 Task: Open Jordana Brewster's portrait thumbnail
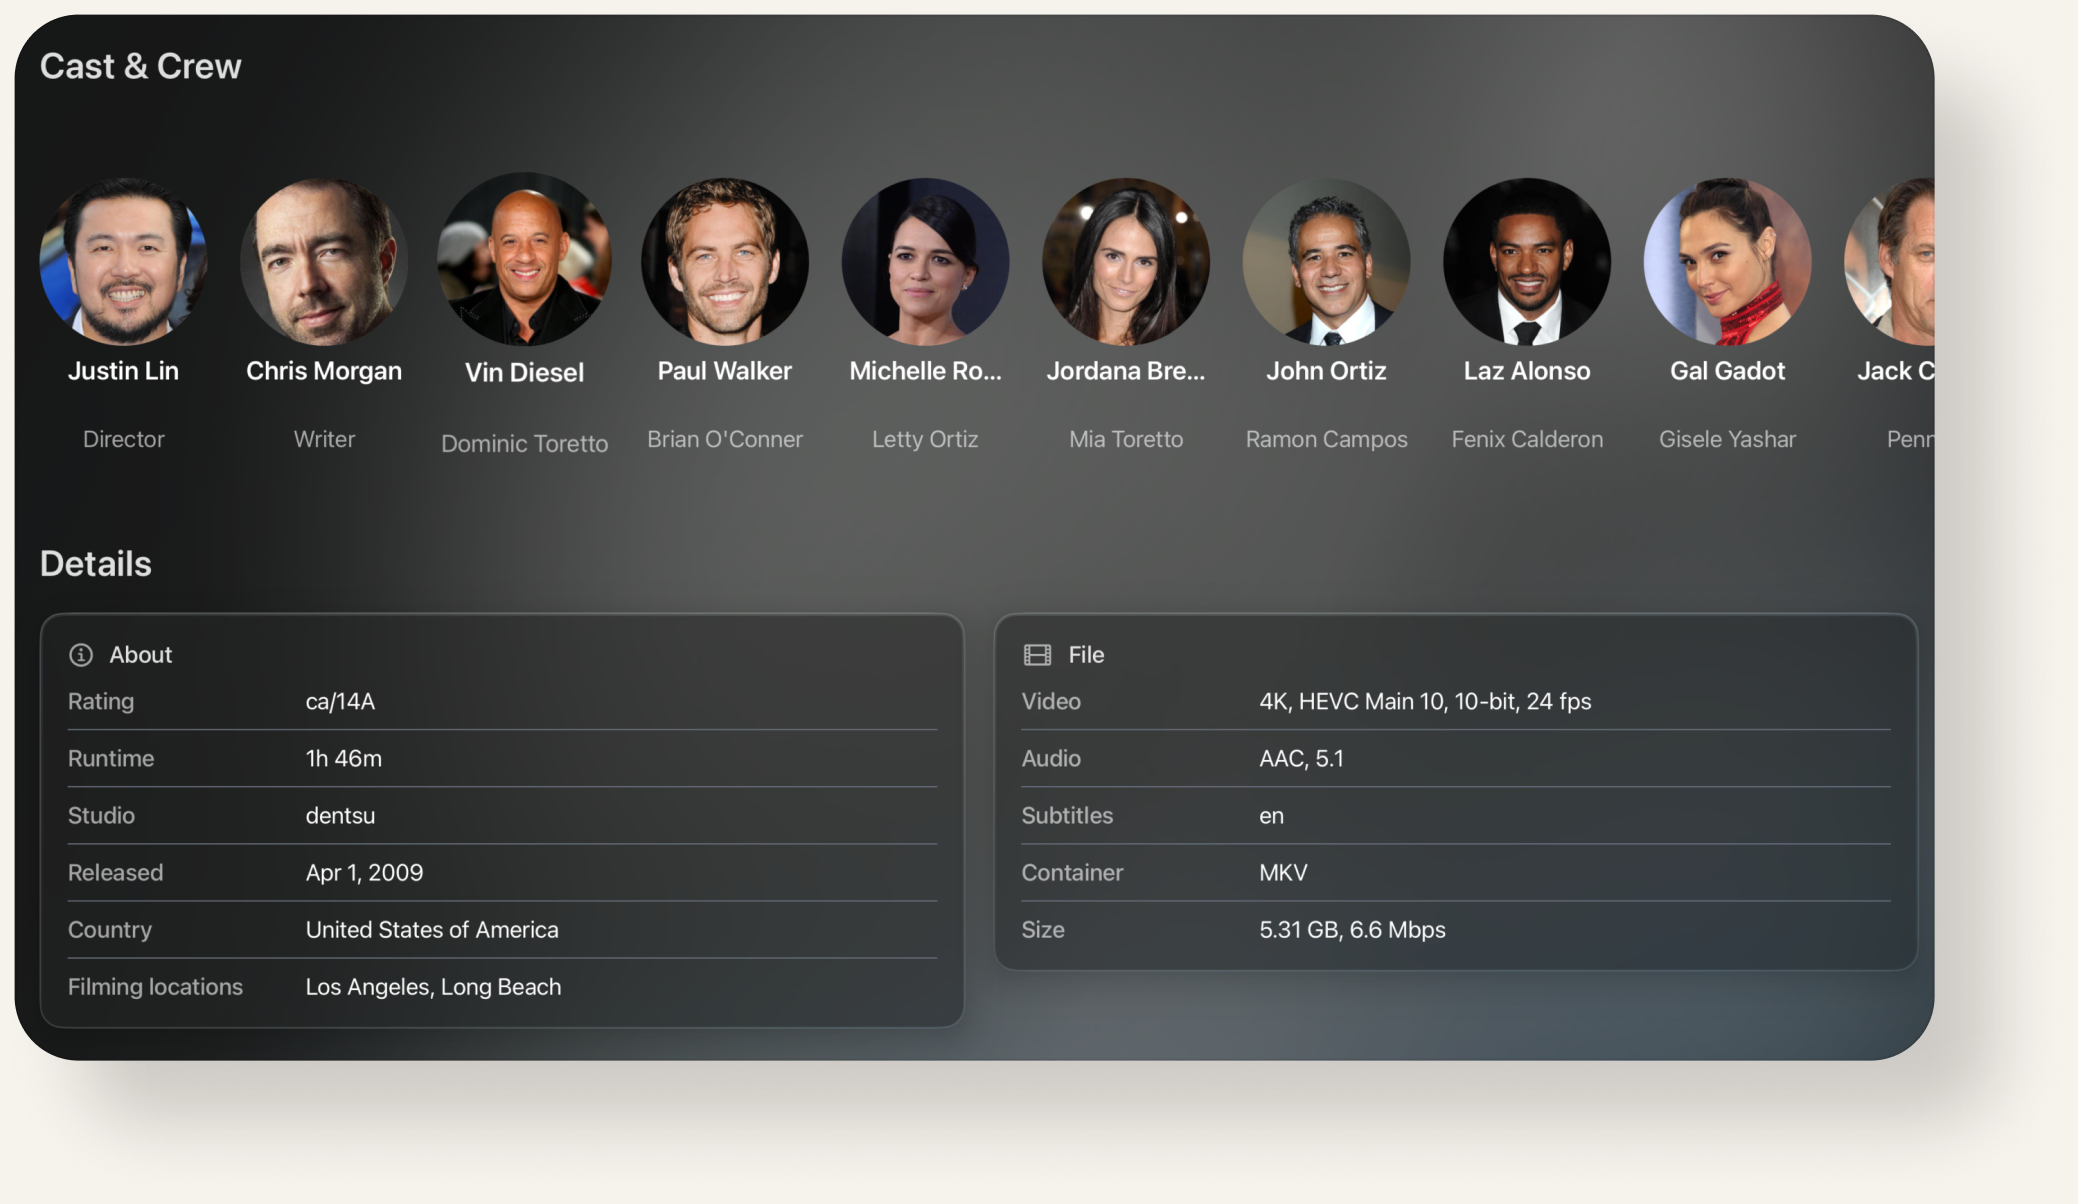click(1126, 262)
